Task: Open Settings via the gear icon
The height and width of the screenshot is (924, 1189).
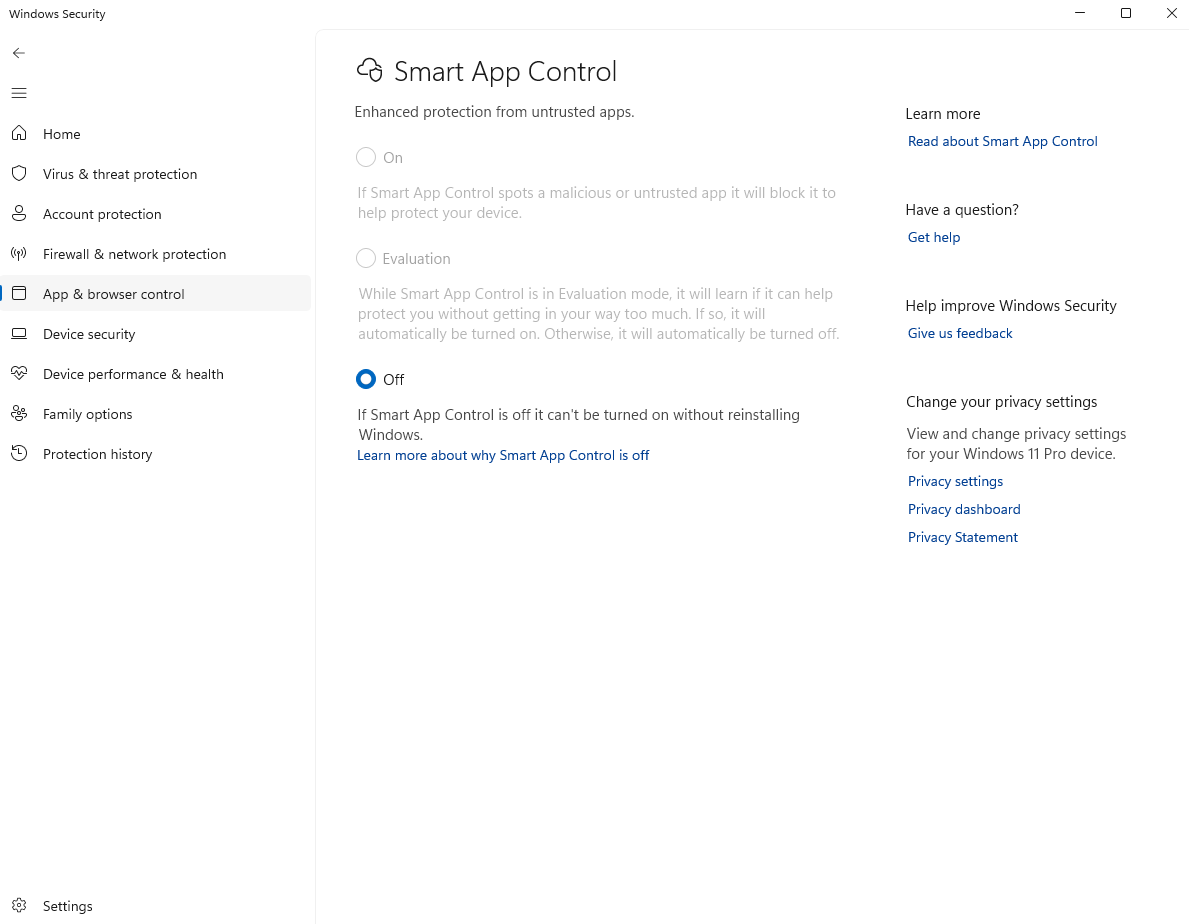Action: click(x=19, y=905)
